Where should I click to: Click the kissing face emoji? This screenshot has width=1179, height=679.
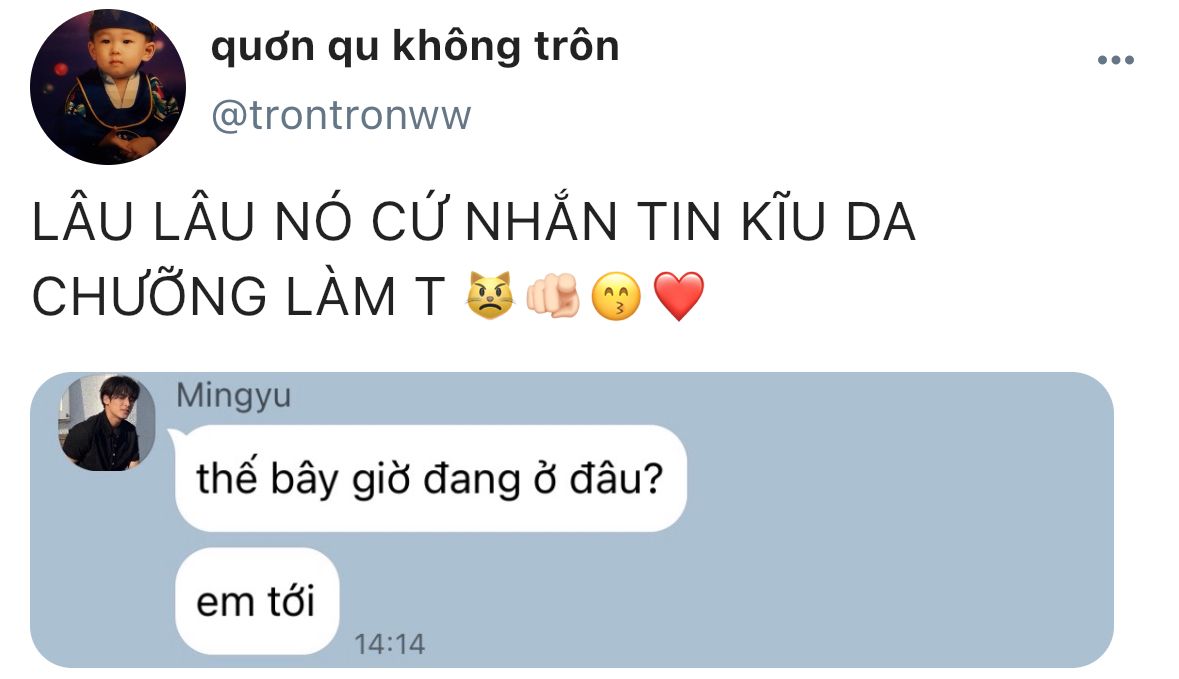point(617,296)
